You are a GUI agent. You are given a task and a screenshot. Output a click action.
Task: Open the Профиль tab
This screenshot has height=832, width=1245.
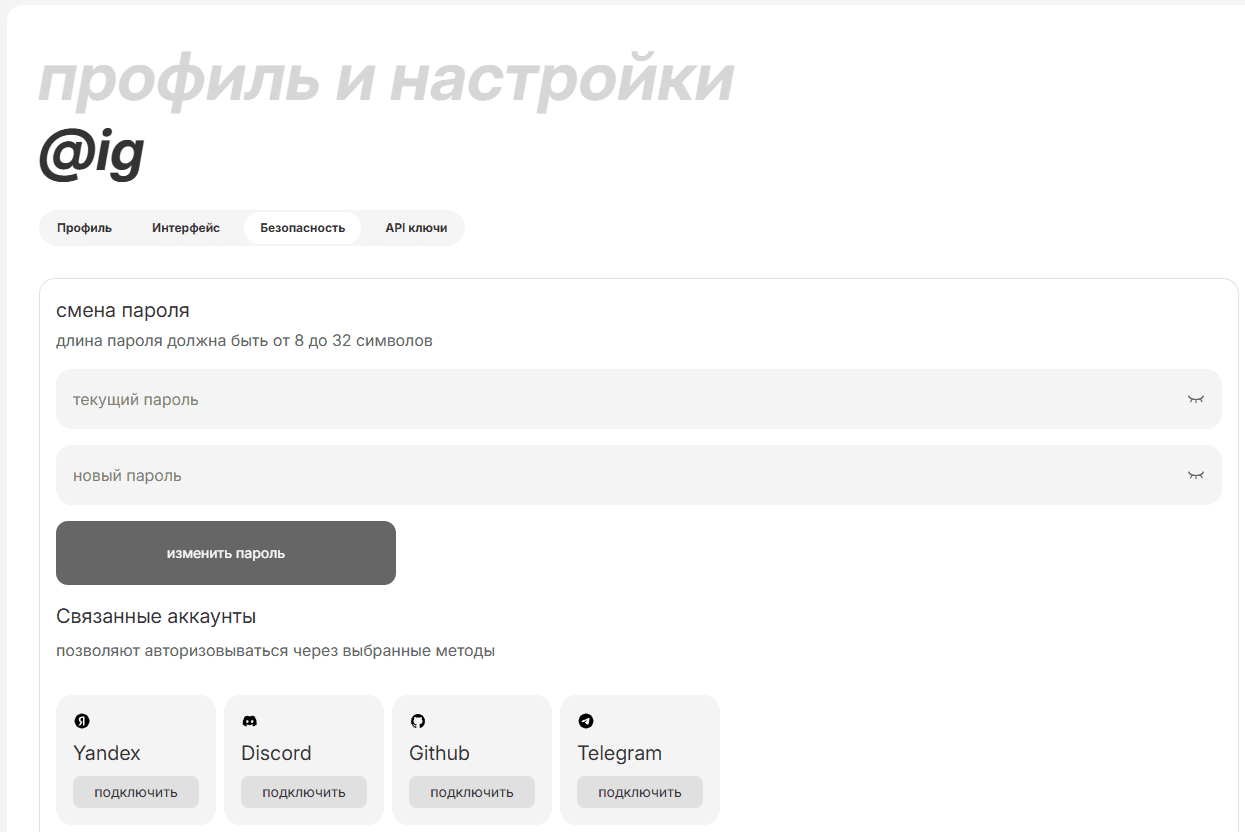84,228
